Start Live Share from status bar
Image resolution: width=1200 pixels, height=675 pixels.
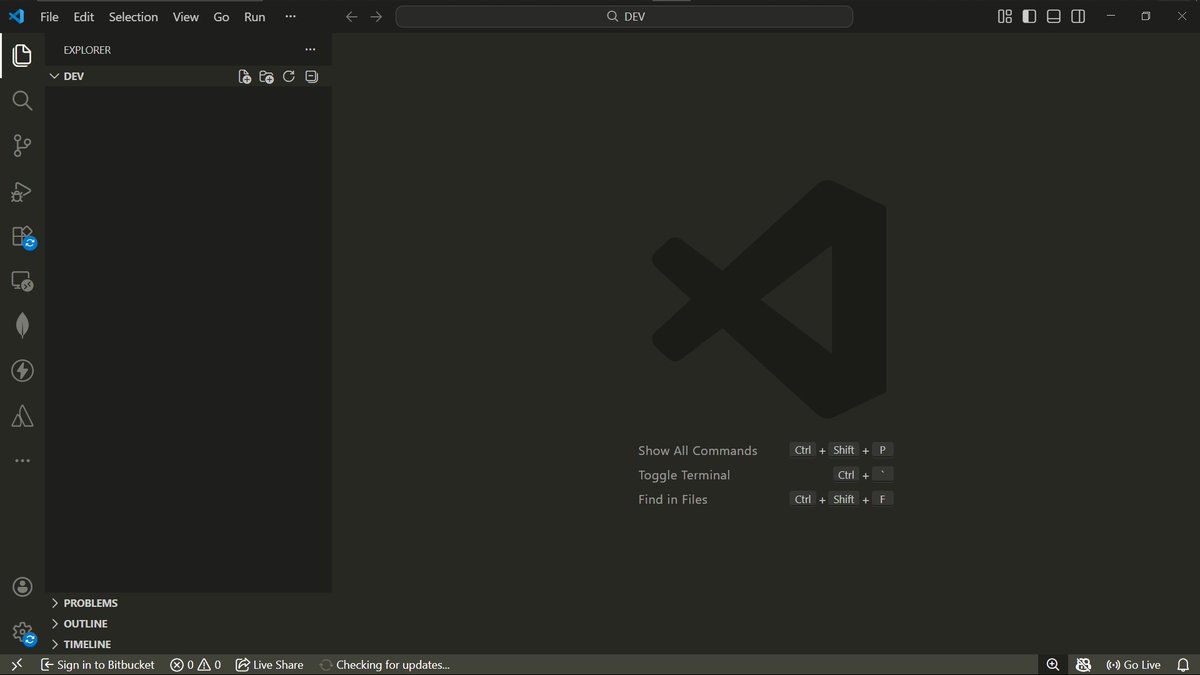pyautogui.click(x=269, y=665)
